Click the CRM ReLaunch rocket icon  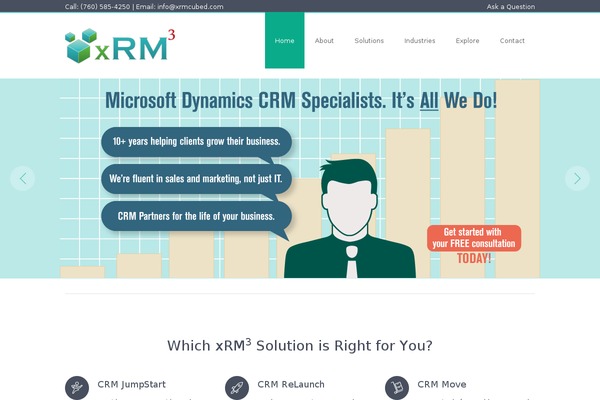coord(236,387)
